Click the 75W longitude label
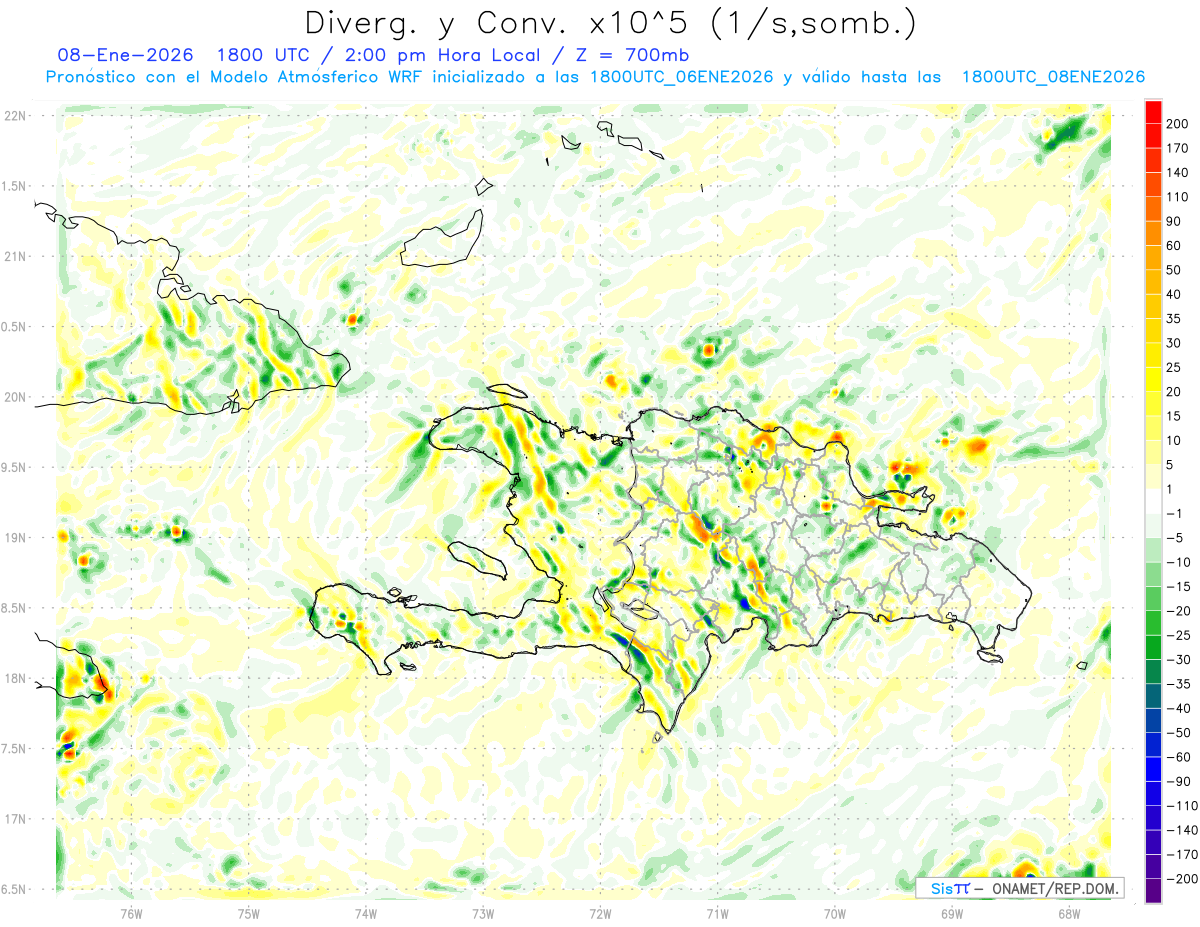The height and width of the screenshot is (927, 1200). coord(249,912)
